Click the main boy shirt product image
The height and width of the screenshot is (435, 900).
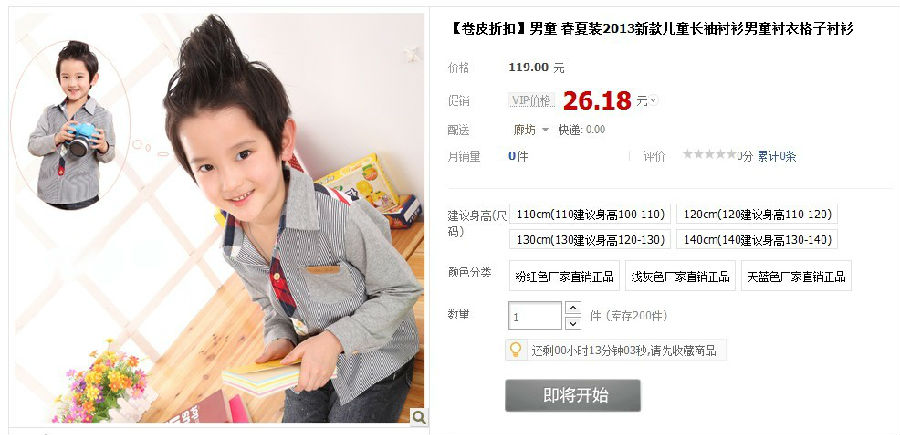[x=220, y=218]
